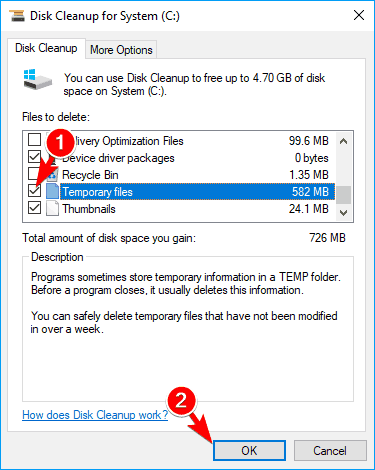Screen dimensions: 375x470
Task: Open the How does Disk Cleanup work link
Action: 95,415
